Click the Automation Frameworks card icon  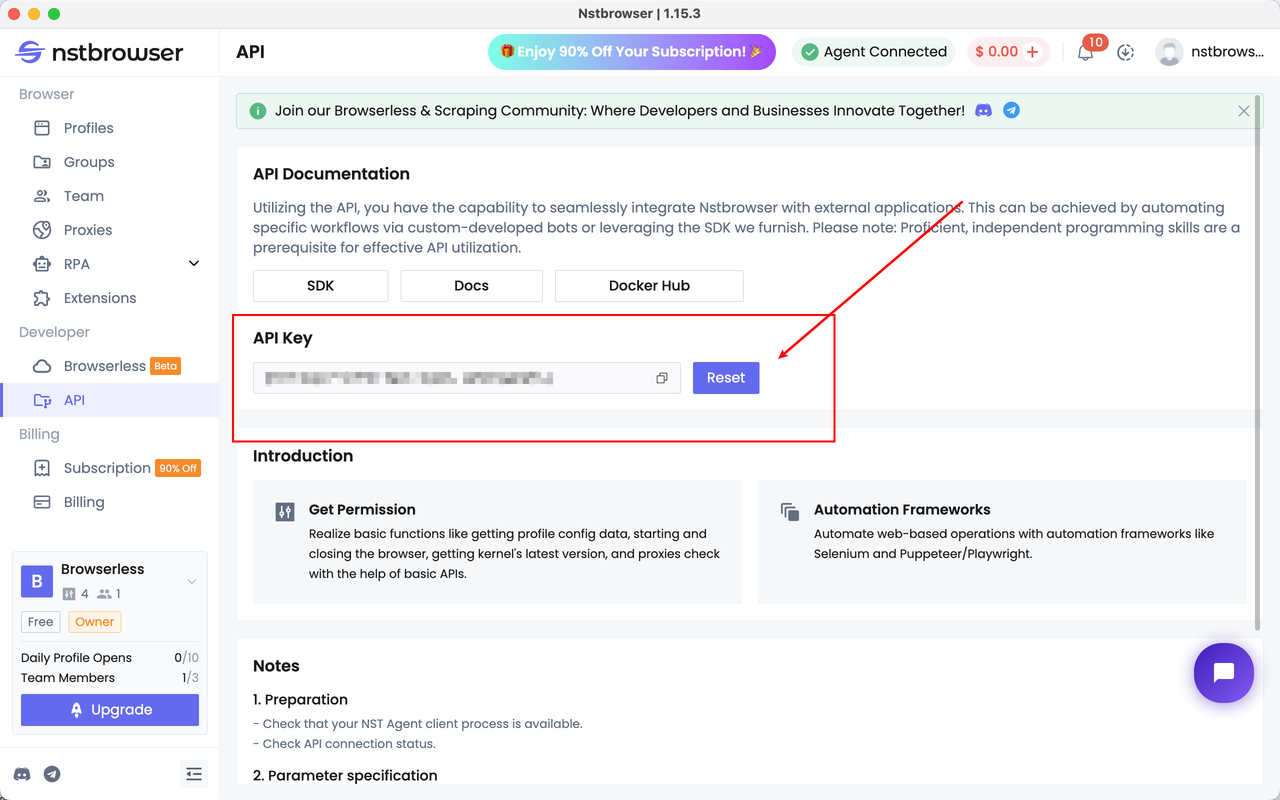point(790,512)
